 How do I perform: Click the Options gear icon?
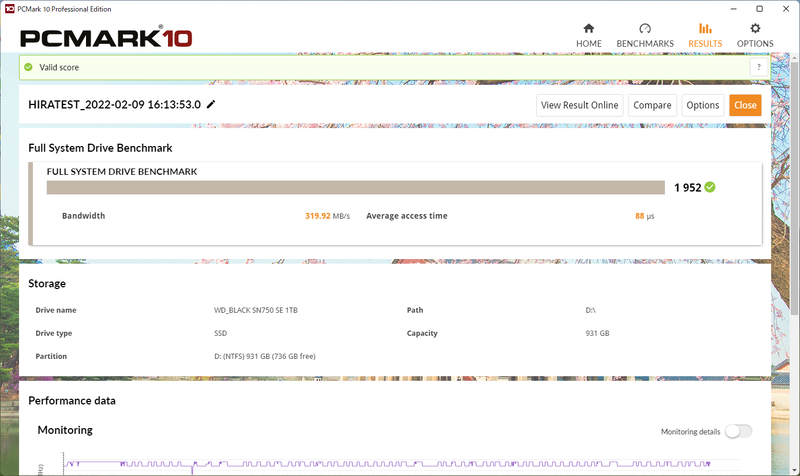click(755, 28)
